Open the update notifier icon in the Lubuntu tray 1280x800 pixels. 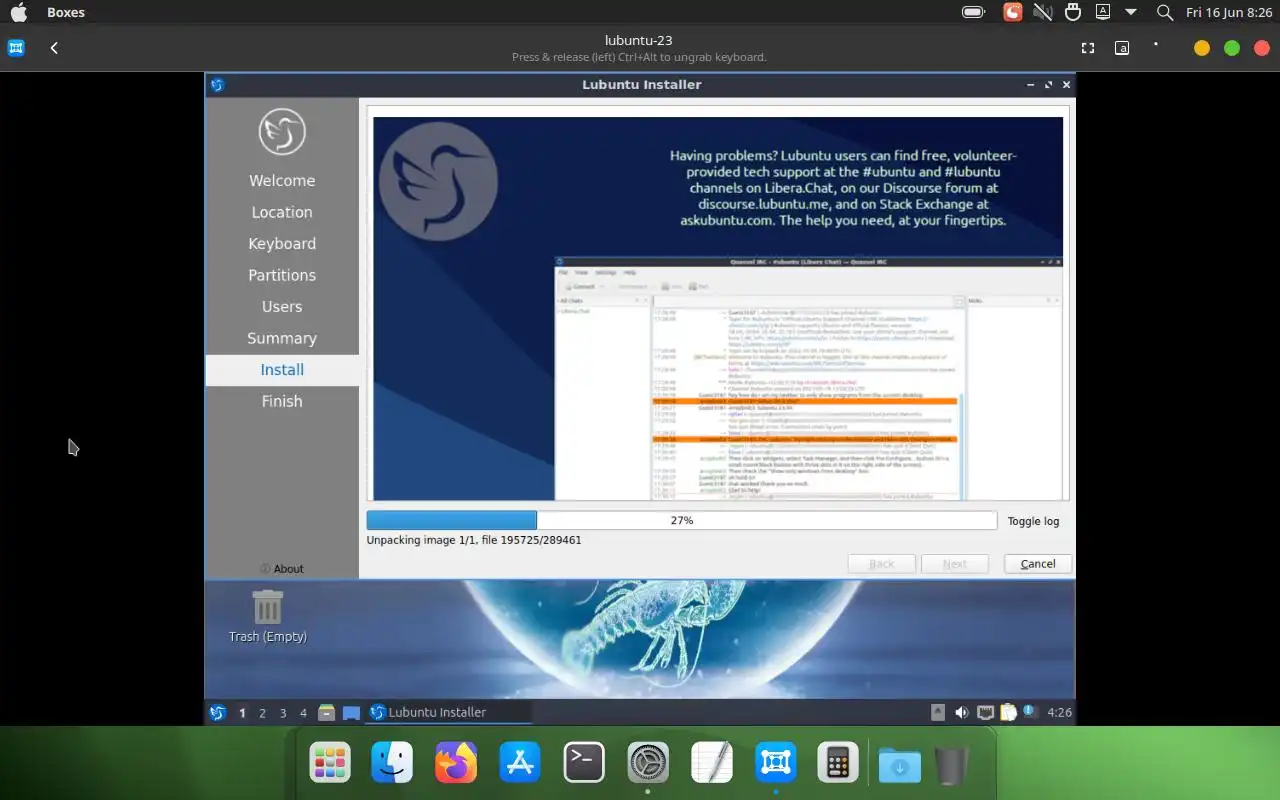click(1028, 712)
